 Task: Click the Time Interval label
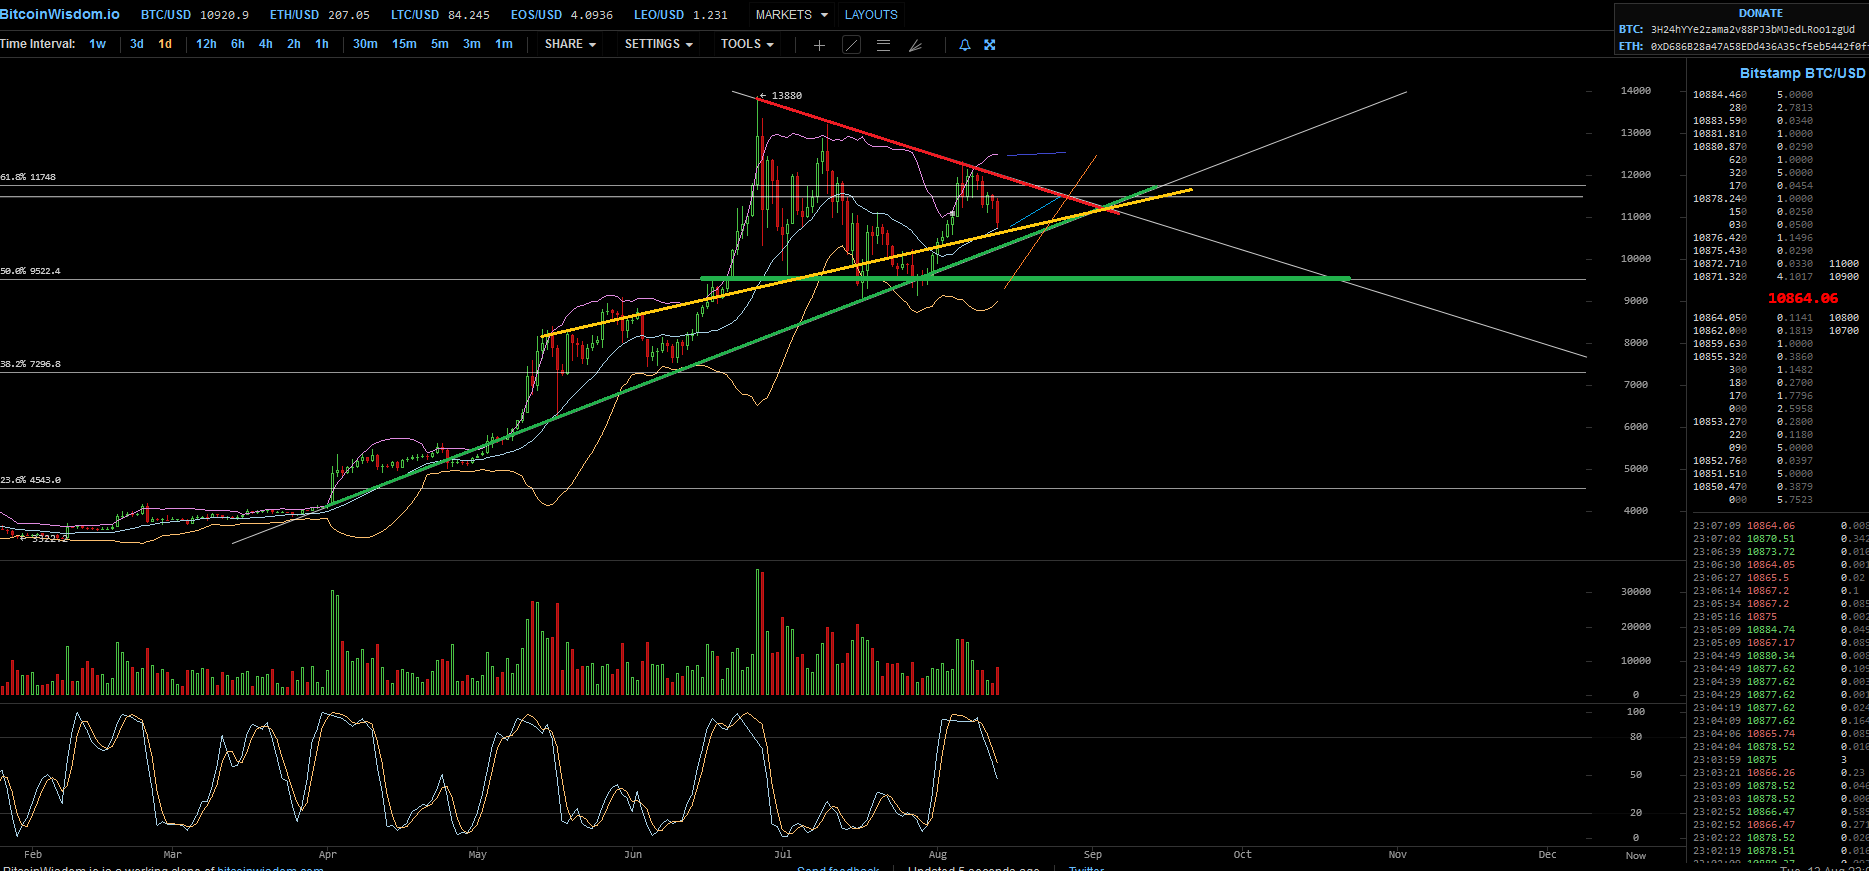coord(38,44)
